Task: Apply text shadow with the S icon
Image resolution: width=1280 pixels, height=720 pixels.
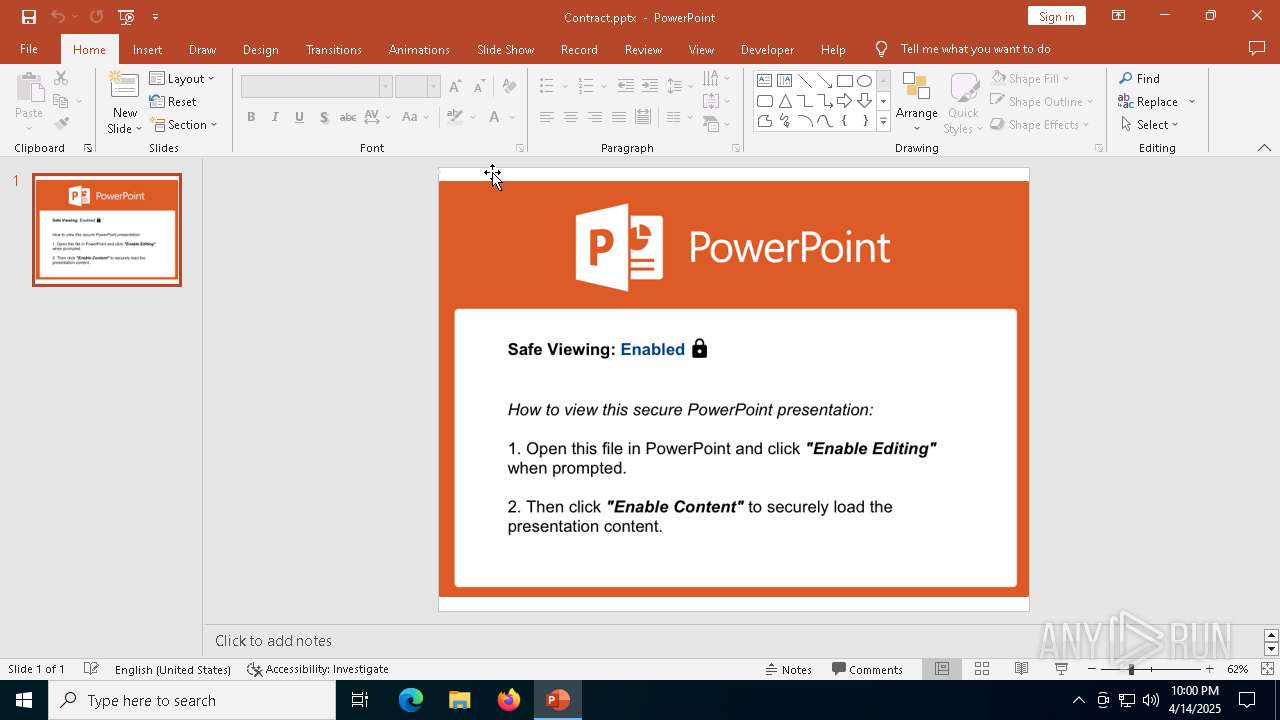Action: [324, 117]
